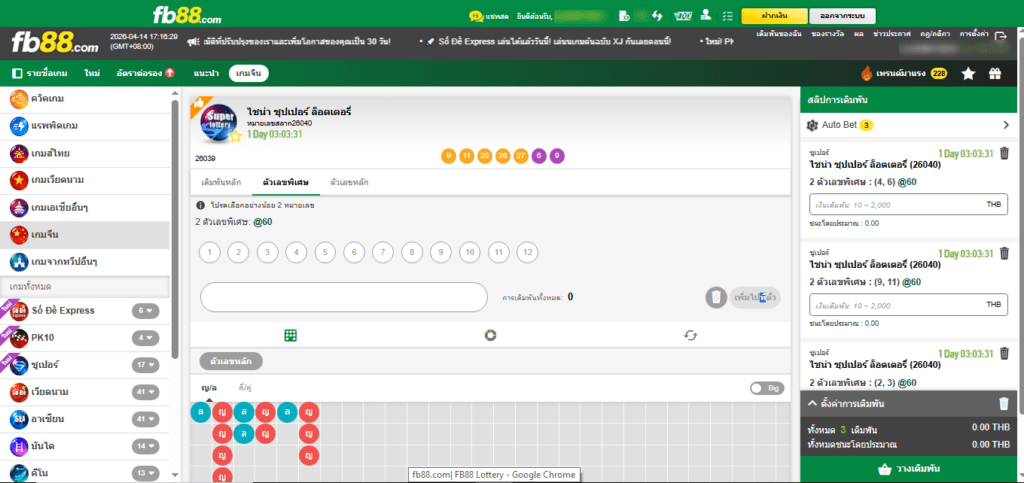This screenshot has height=483, width=1024.
Task: Expand เวียดนาม game list (41)
Action: pos(146,392)
